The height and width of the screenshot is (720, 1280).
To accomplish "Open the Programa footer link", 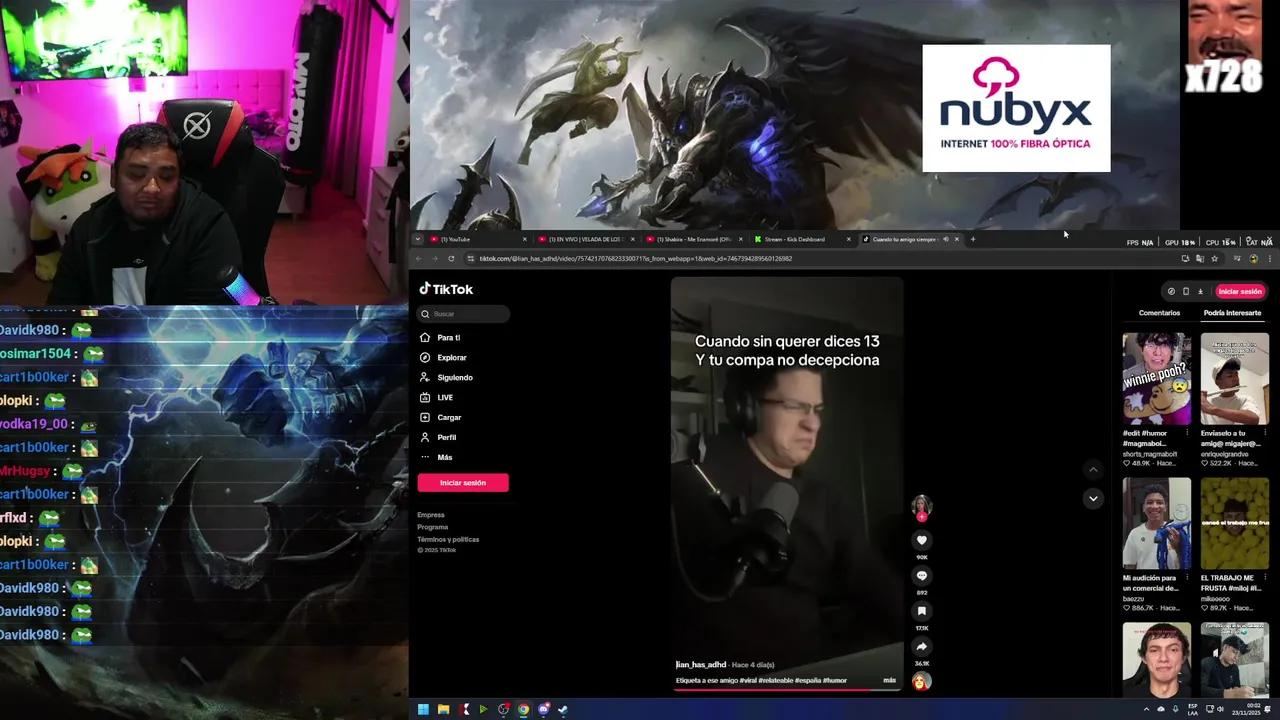I will pos(432,527).
